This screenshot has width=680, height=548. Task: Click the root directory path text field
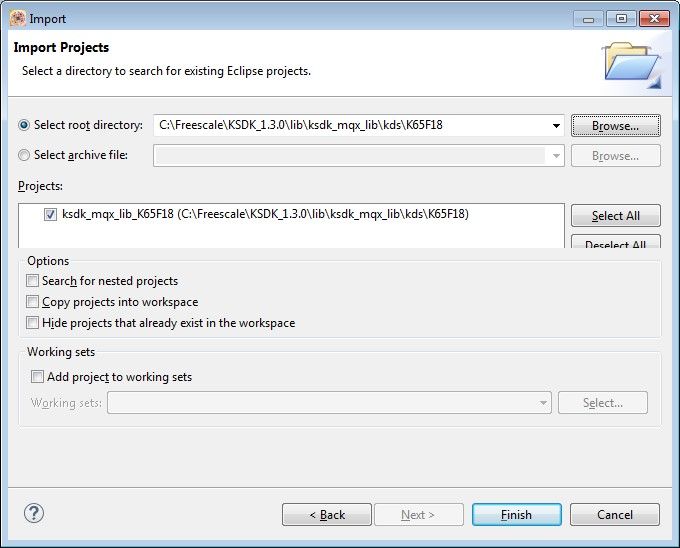click(x=350, y=126)
